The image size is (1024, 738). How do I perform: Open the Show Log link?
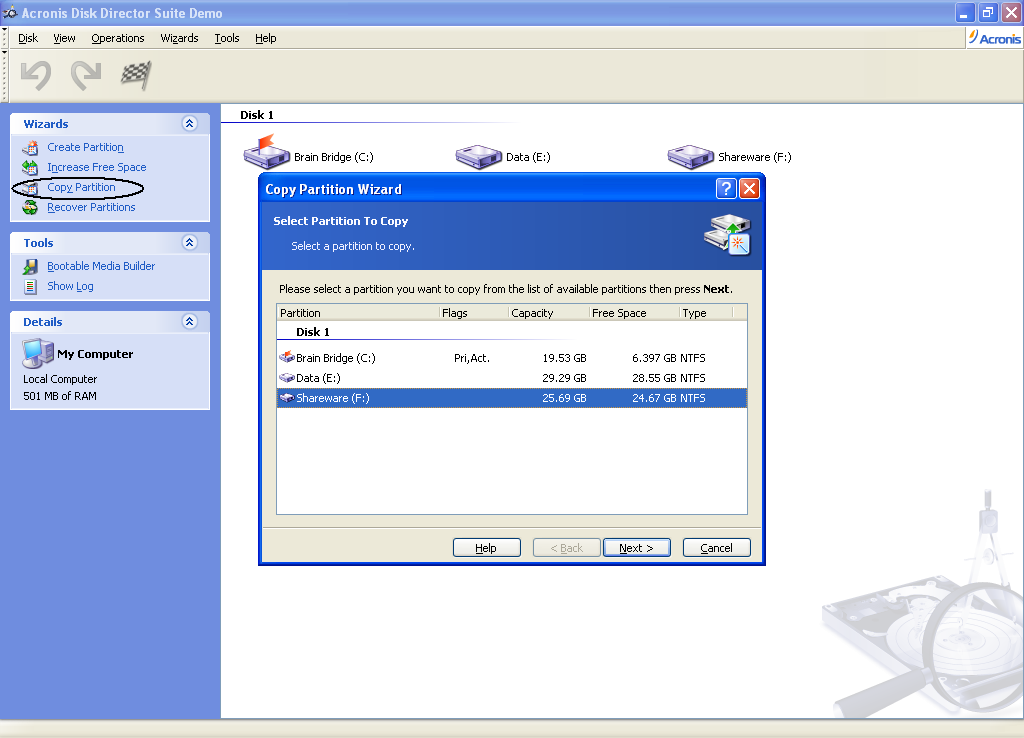click(x=71, y=286)
